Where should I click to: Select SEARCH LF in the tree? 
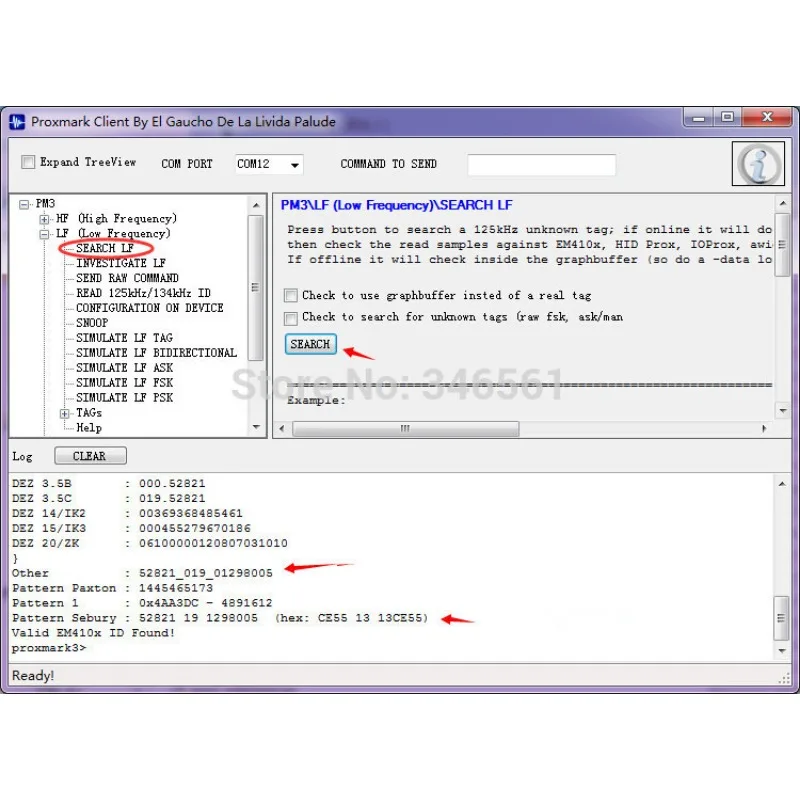tap(105, 248)
